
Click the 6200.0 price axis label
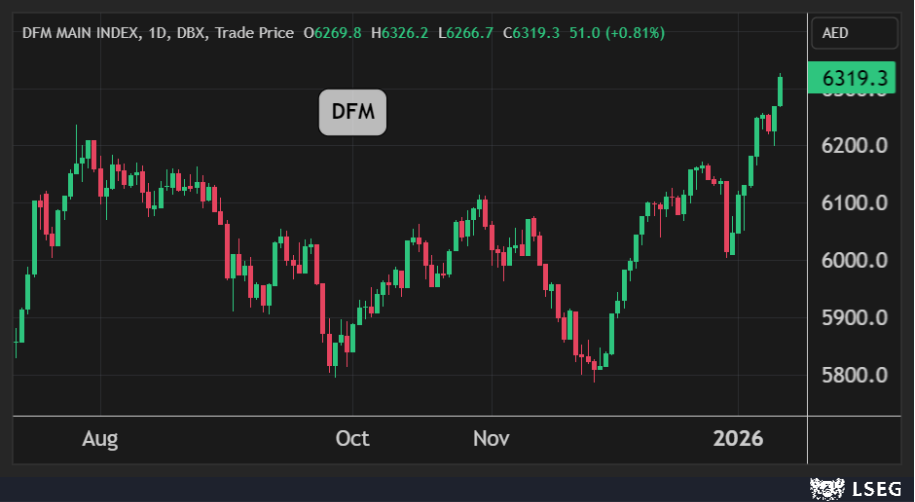[x=854, y=146]
